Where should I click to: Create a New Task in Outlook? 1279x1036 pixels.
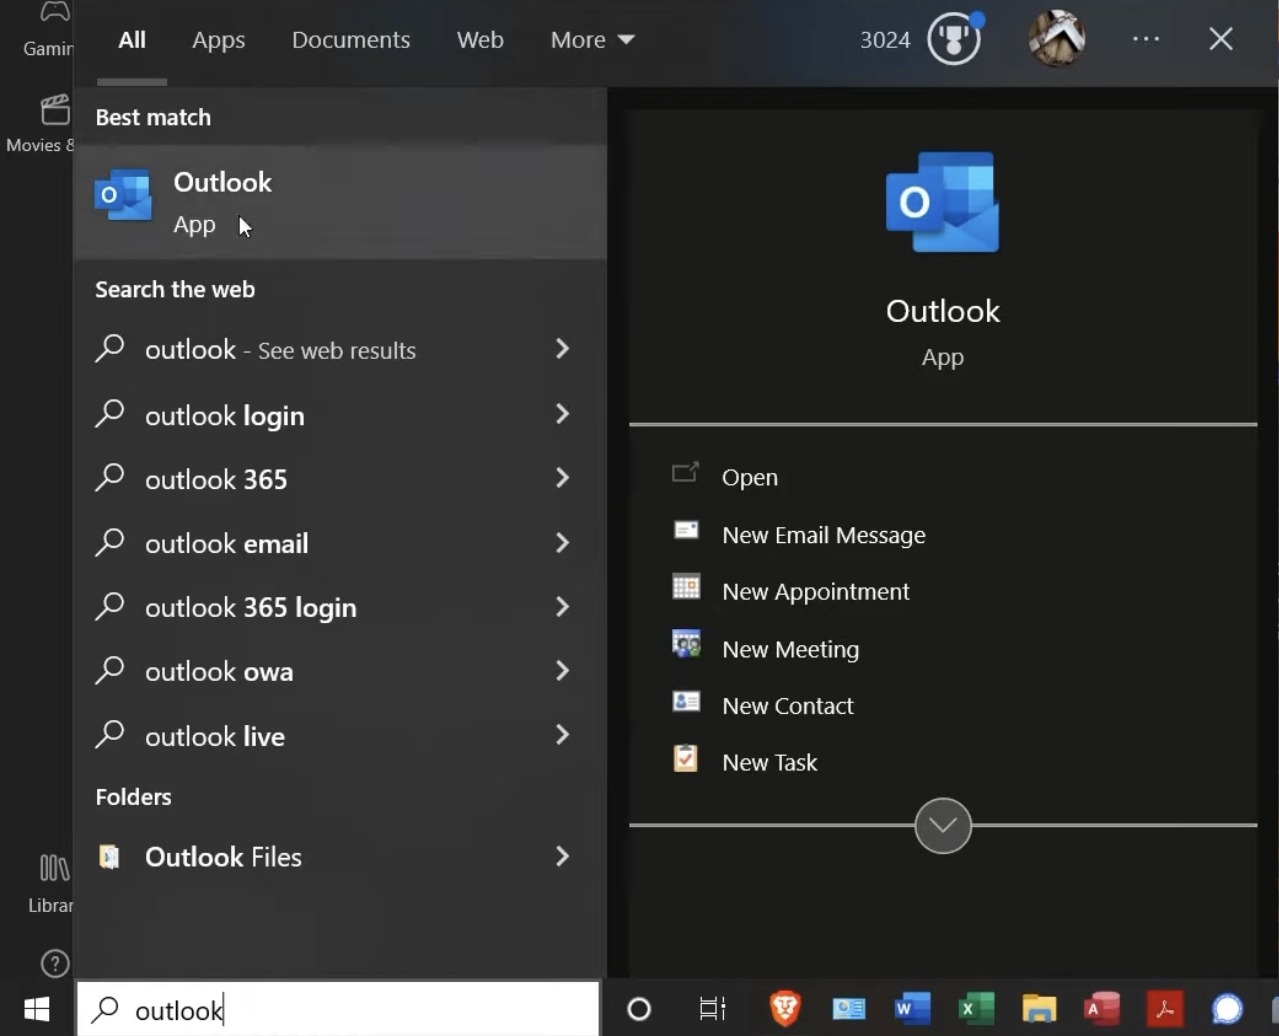click(770, 761)
